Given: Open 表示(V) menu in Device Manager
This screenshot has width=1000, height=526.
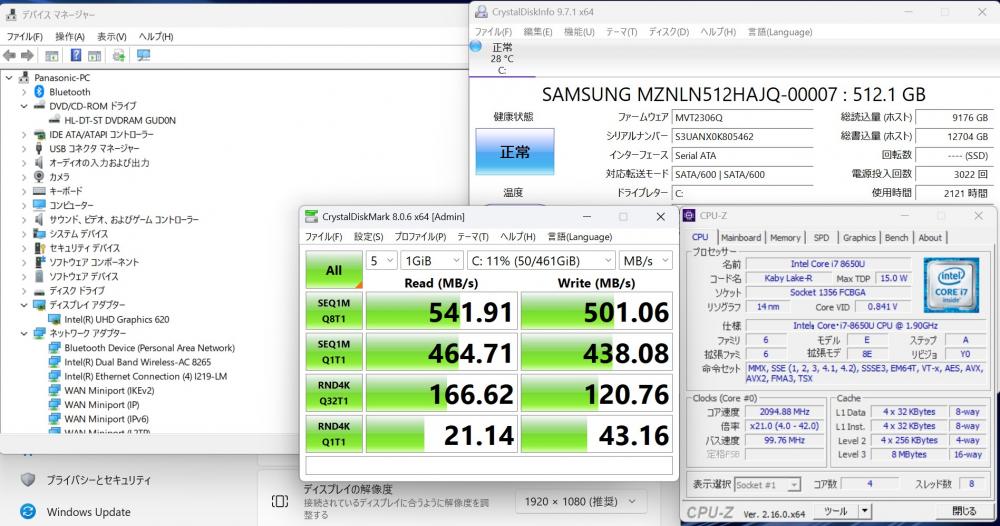Looking at the screenshot, I should click(x=112, y=36).
